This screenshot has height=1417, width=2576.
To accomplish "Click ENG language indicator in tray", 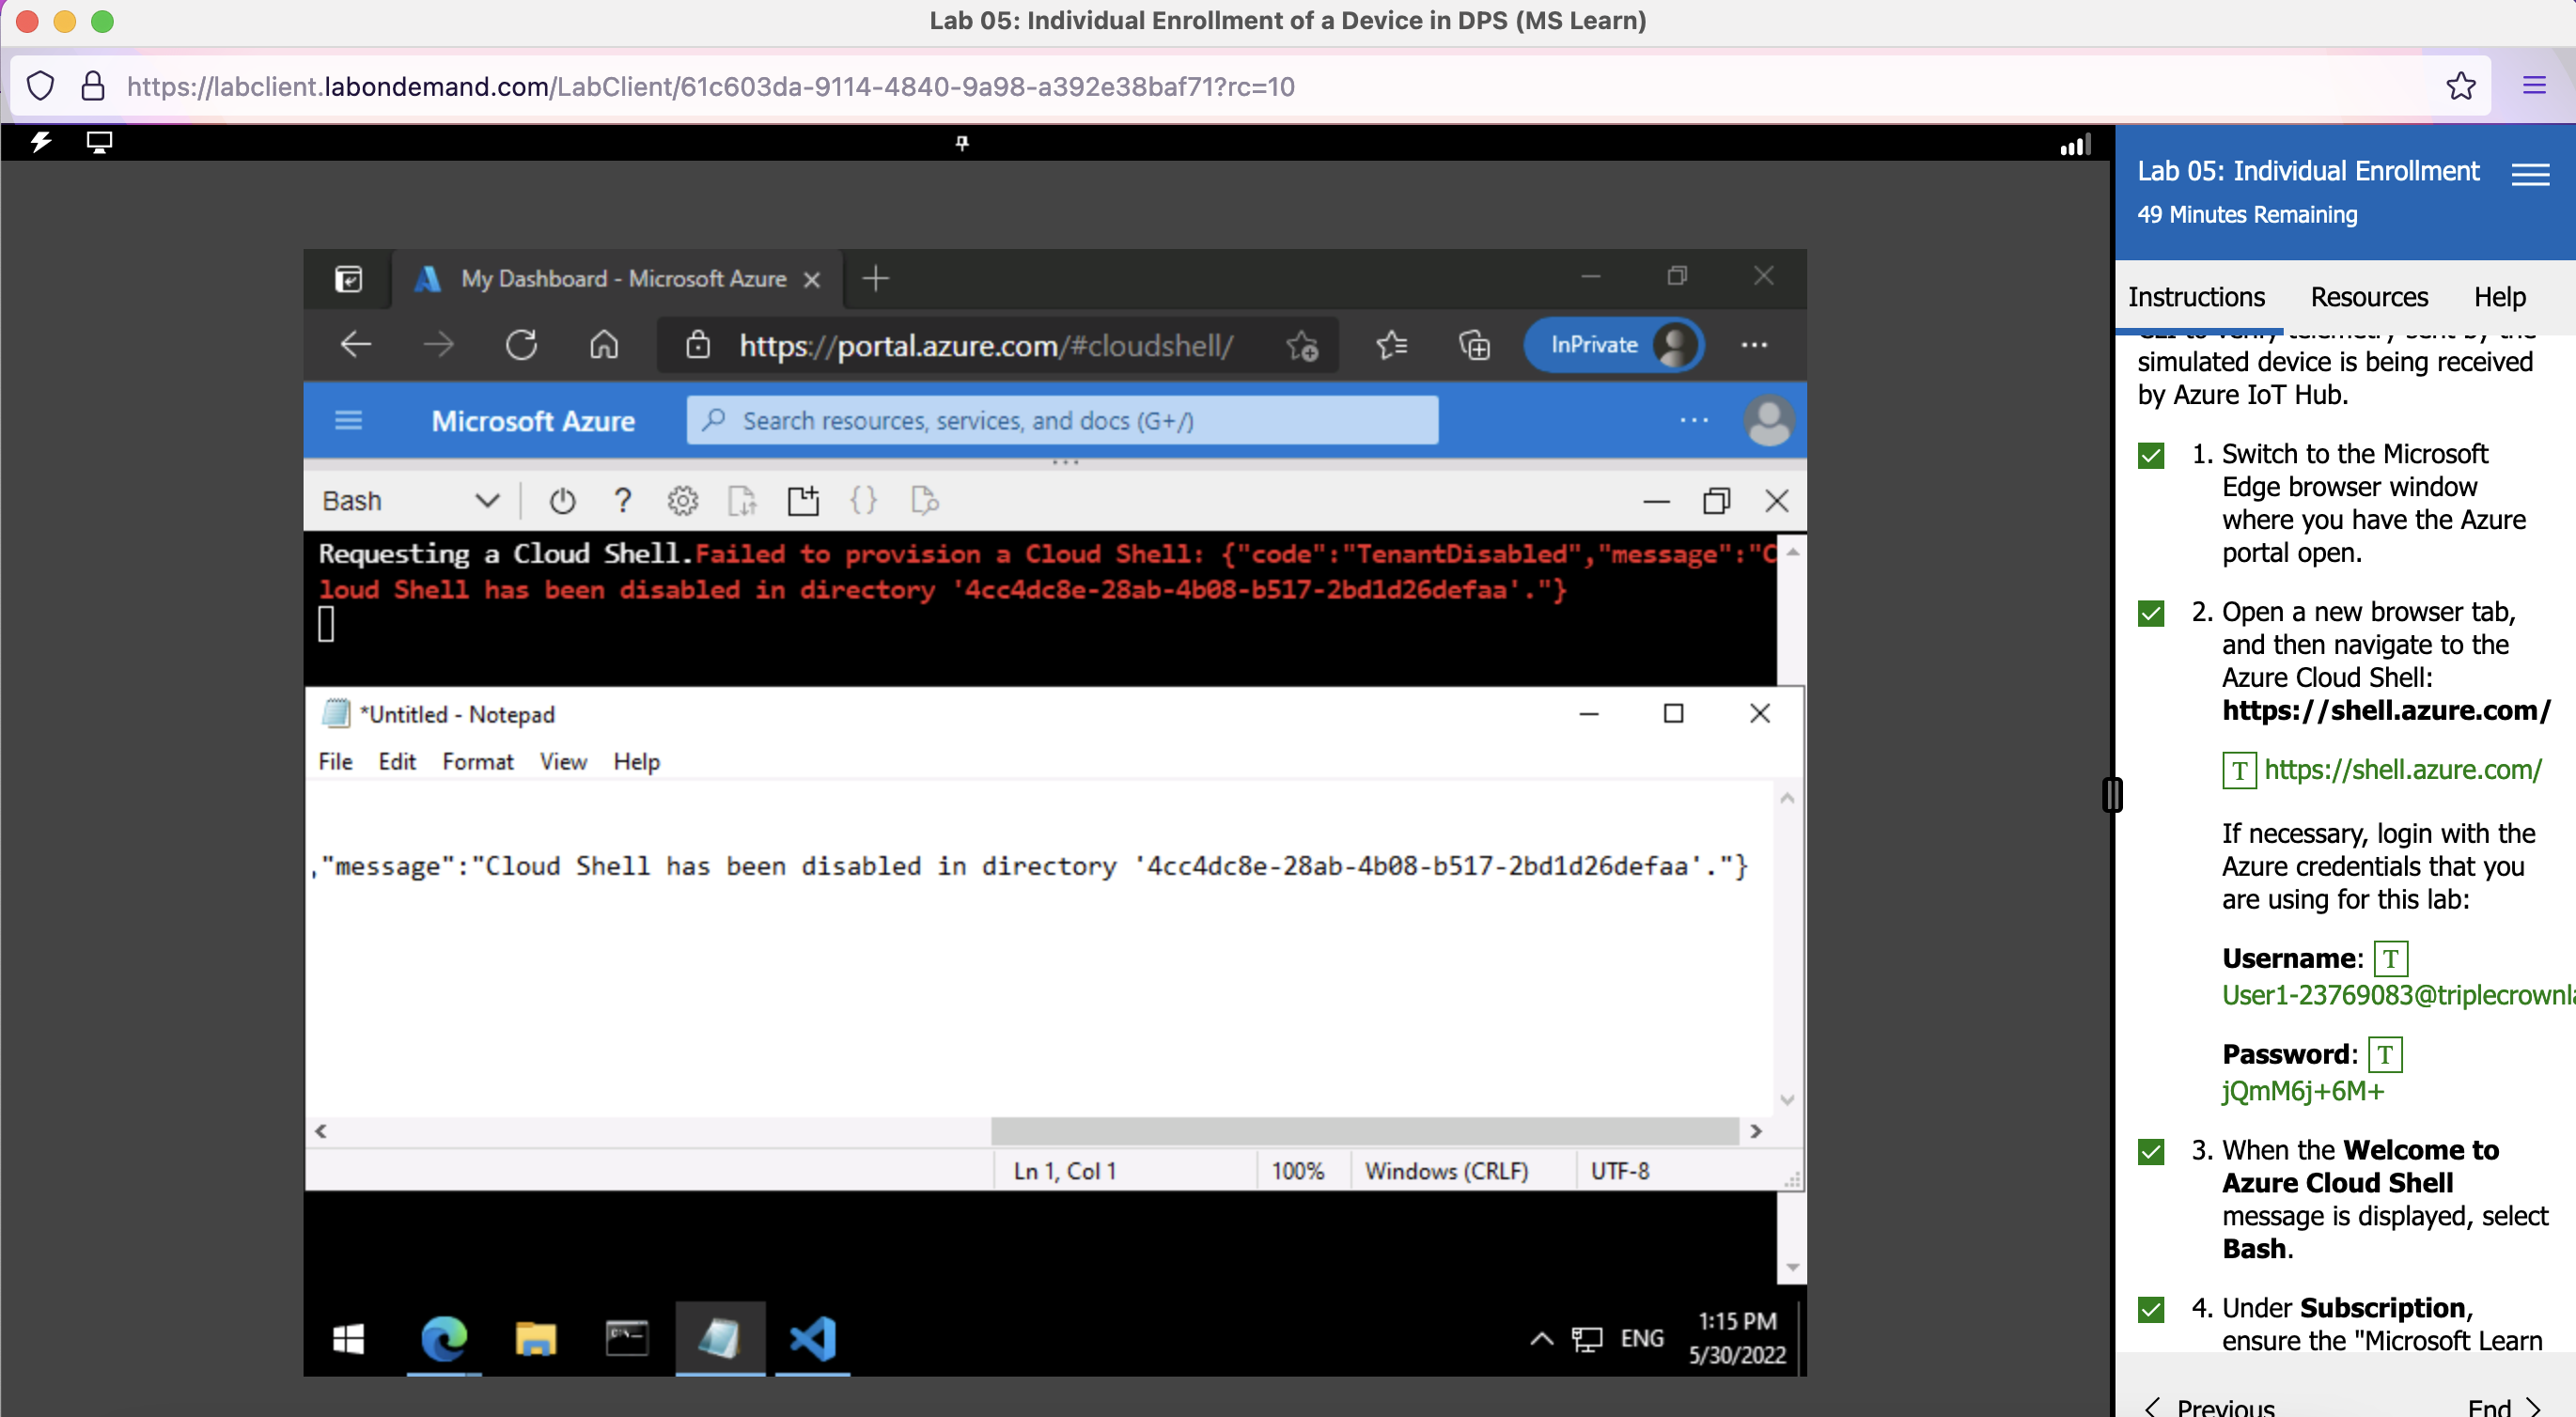I will [1641, 1338].
